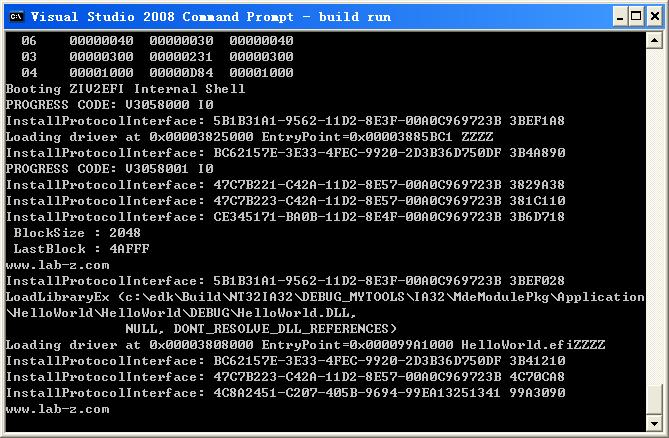Click the vertical scrollbar thumb

654,400
